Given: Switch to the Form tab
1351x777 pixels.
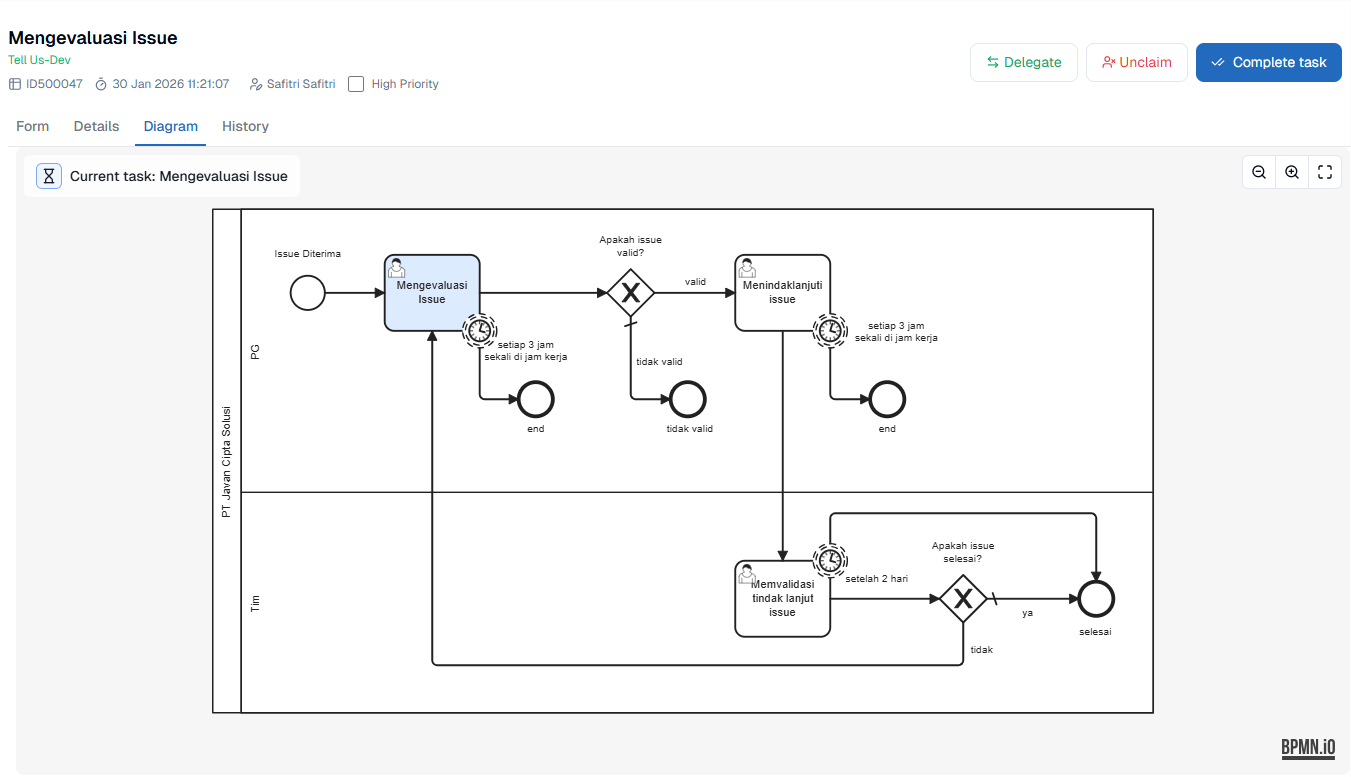Looking at the screenshot, I should point(32,126).
